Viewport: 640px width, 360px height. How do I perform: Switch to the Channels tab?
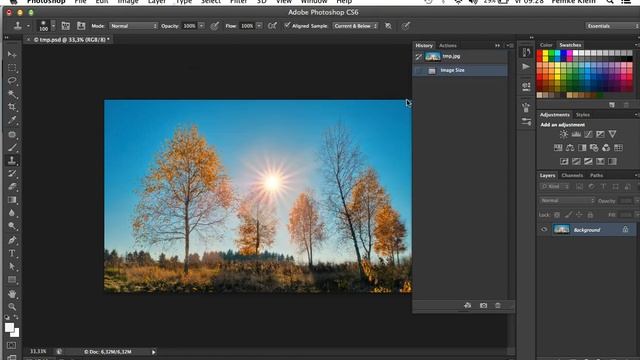572,175
